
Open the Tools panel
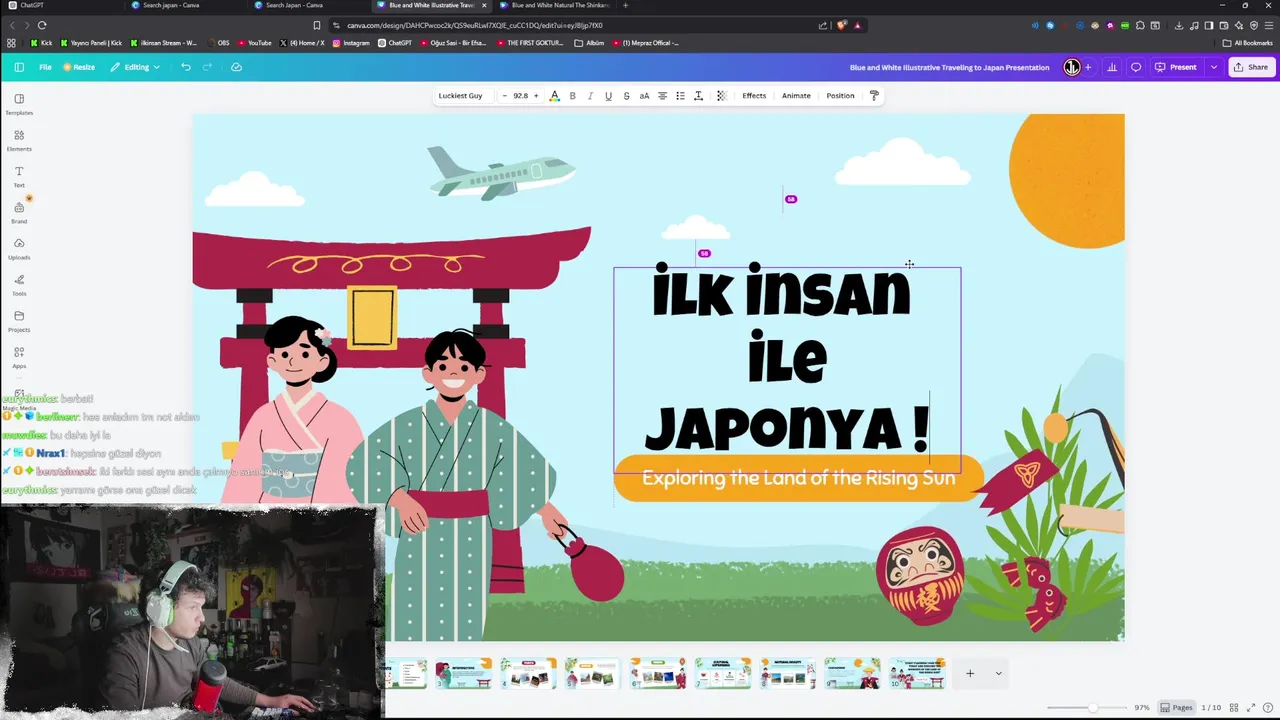click(x=19, y=284)
